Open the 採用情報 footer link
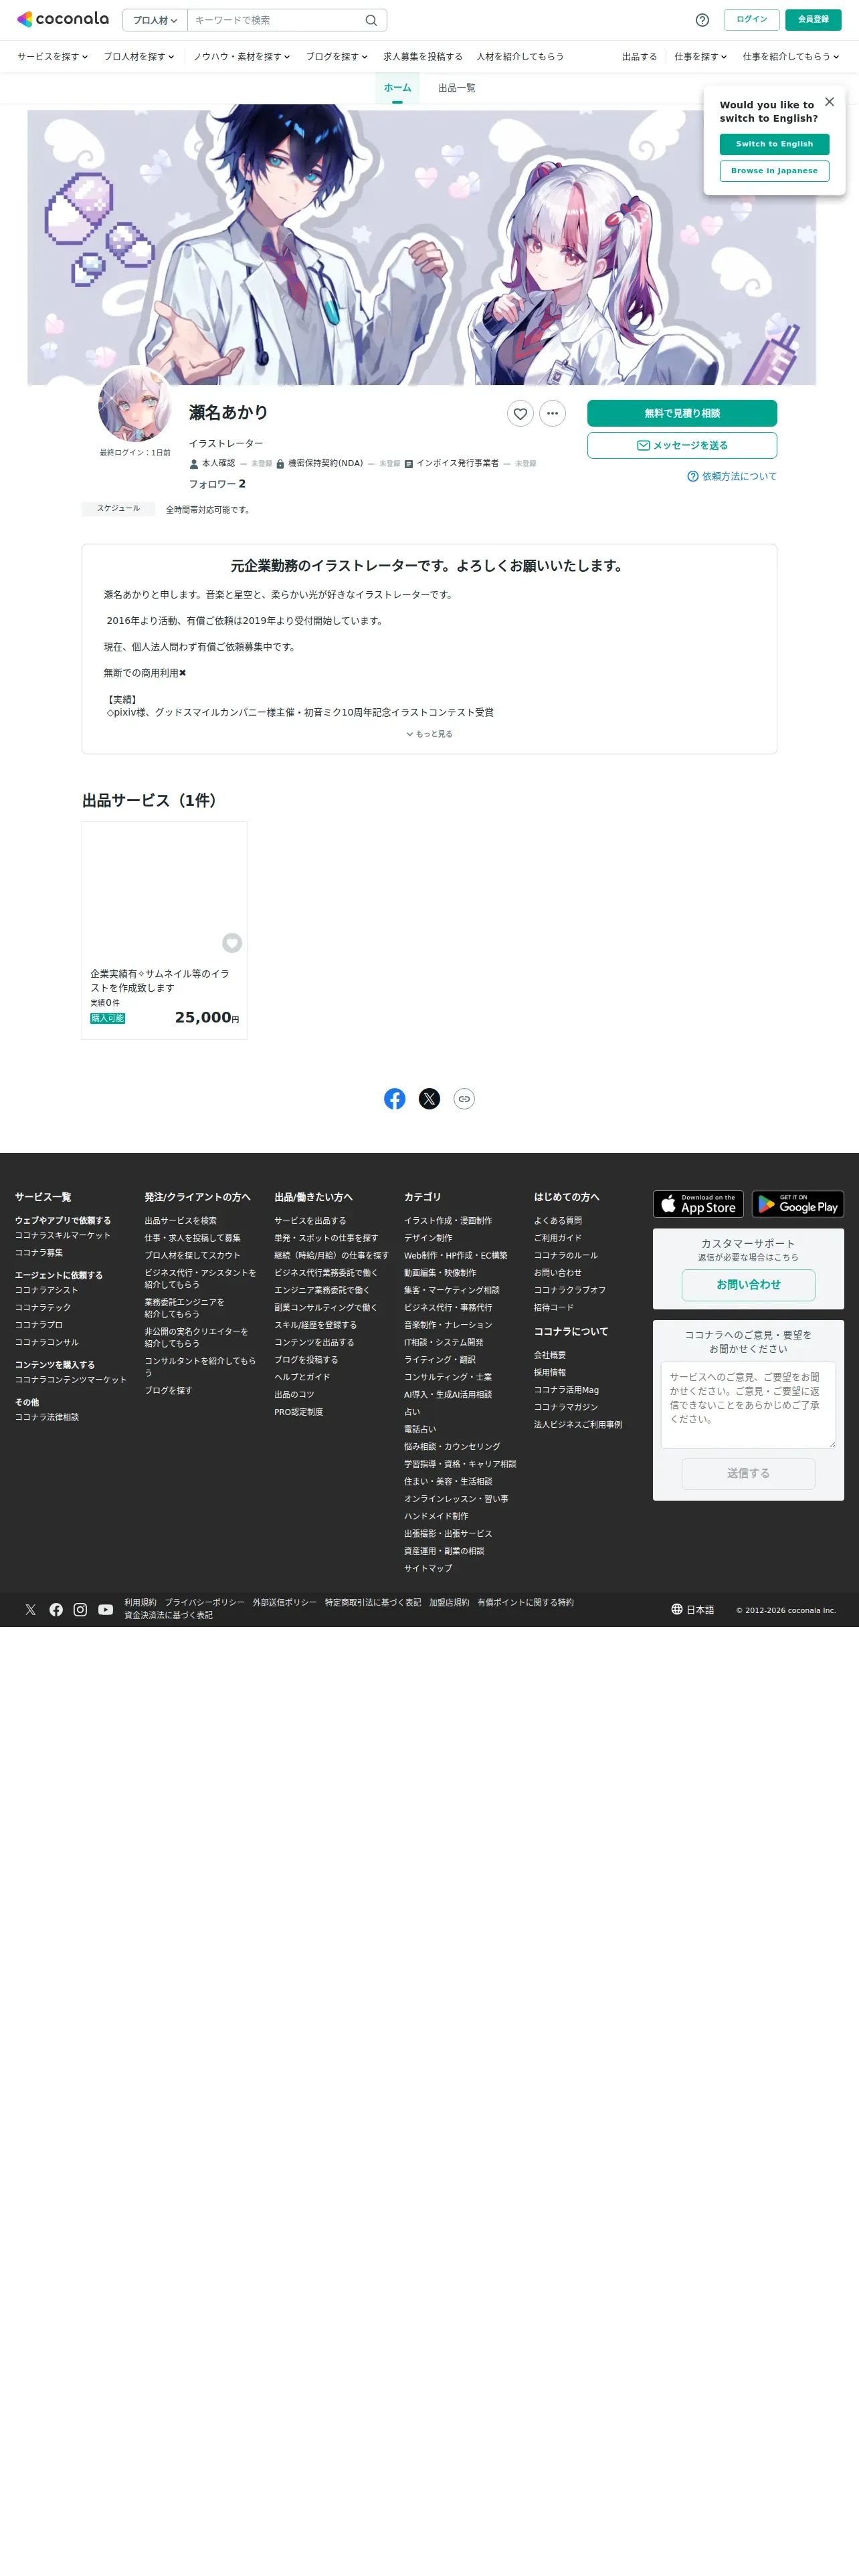859x2576 pixels. click(x=550, y=1373)
